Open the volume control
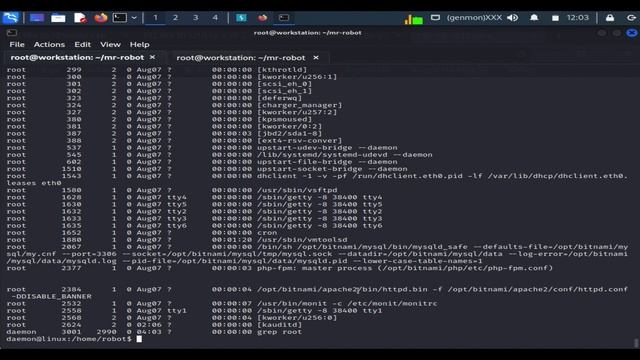Screen dimensions: 640x360 (x=513, y=18)
